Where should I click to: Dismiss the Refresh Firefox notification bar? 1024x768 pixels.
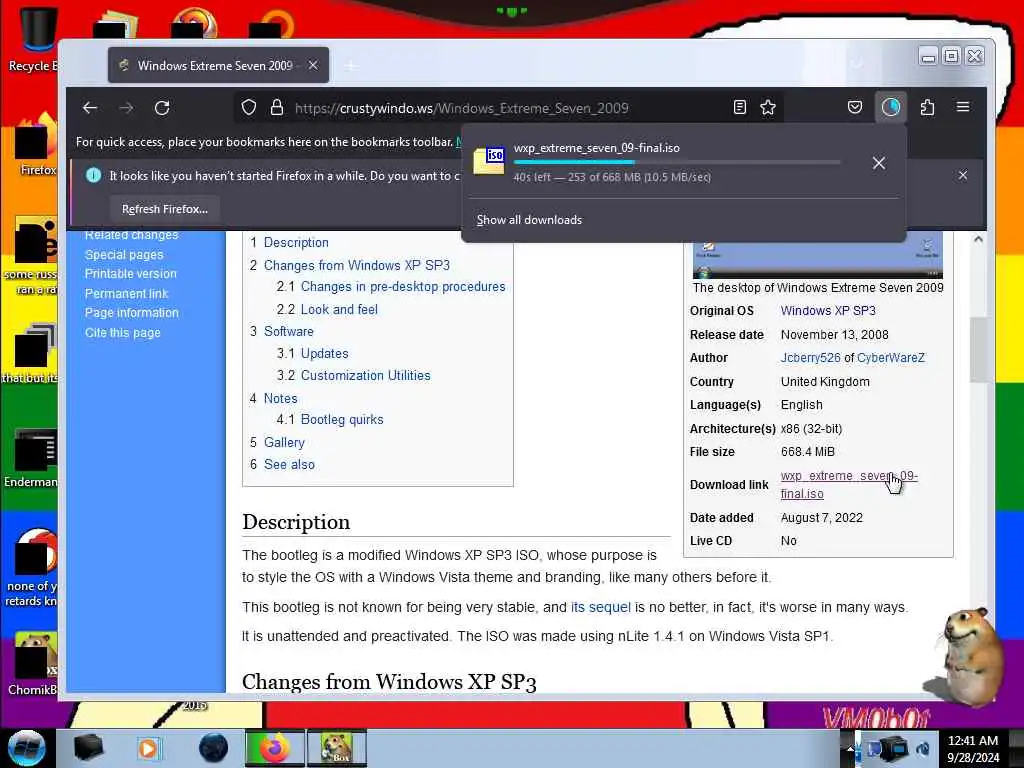point(963,175)
